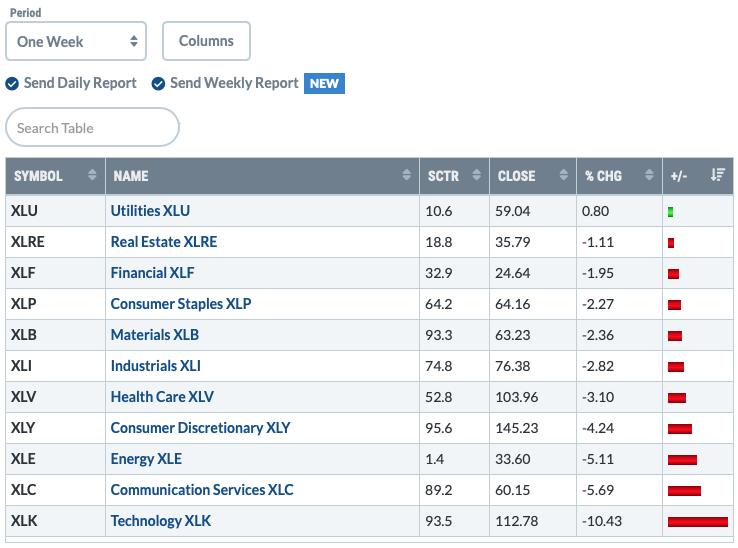The width and height of the screenshot is (738, 548).
Task: Open Communication Services XLC link
Action: (201, 490)
